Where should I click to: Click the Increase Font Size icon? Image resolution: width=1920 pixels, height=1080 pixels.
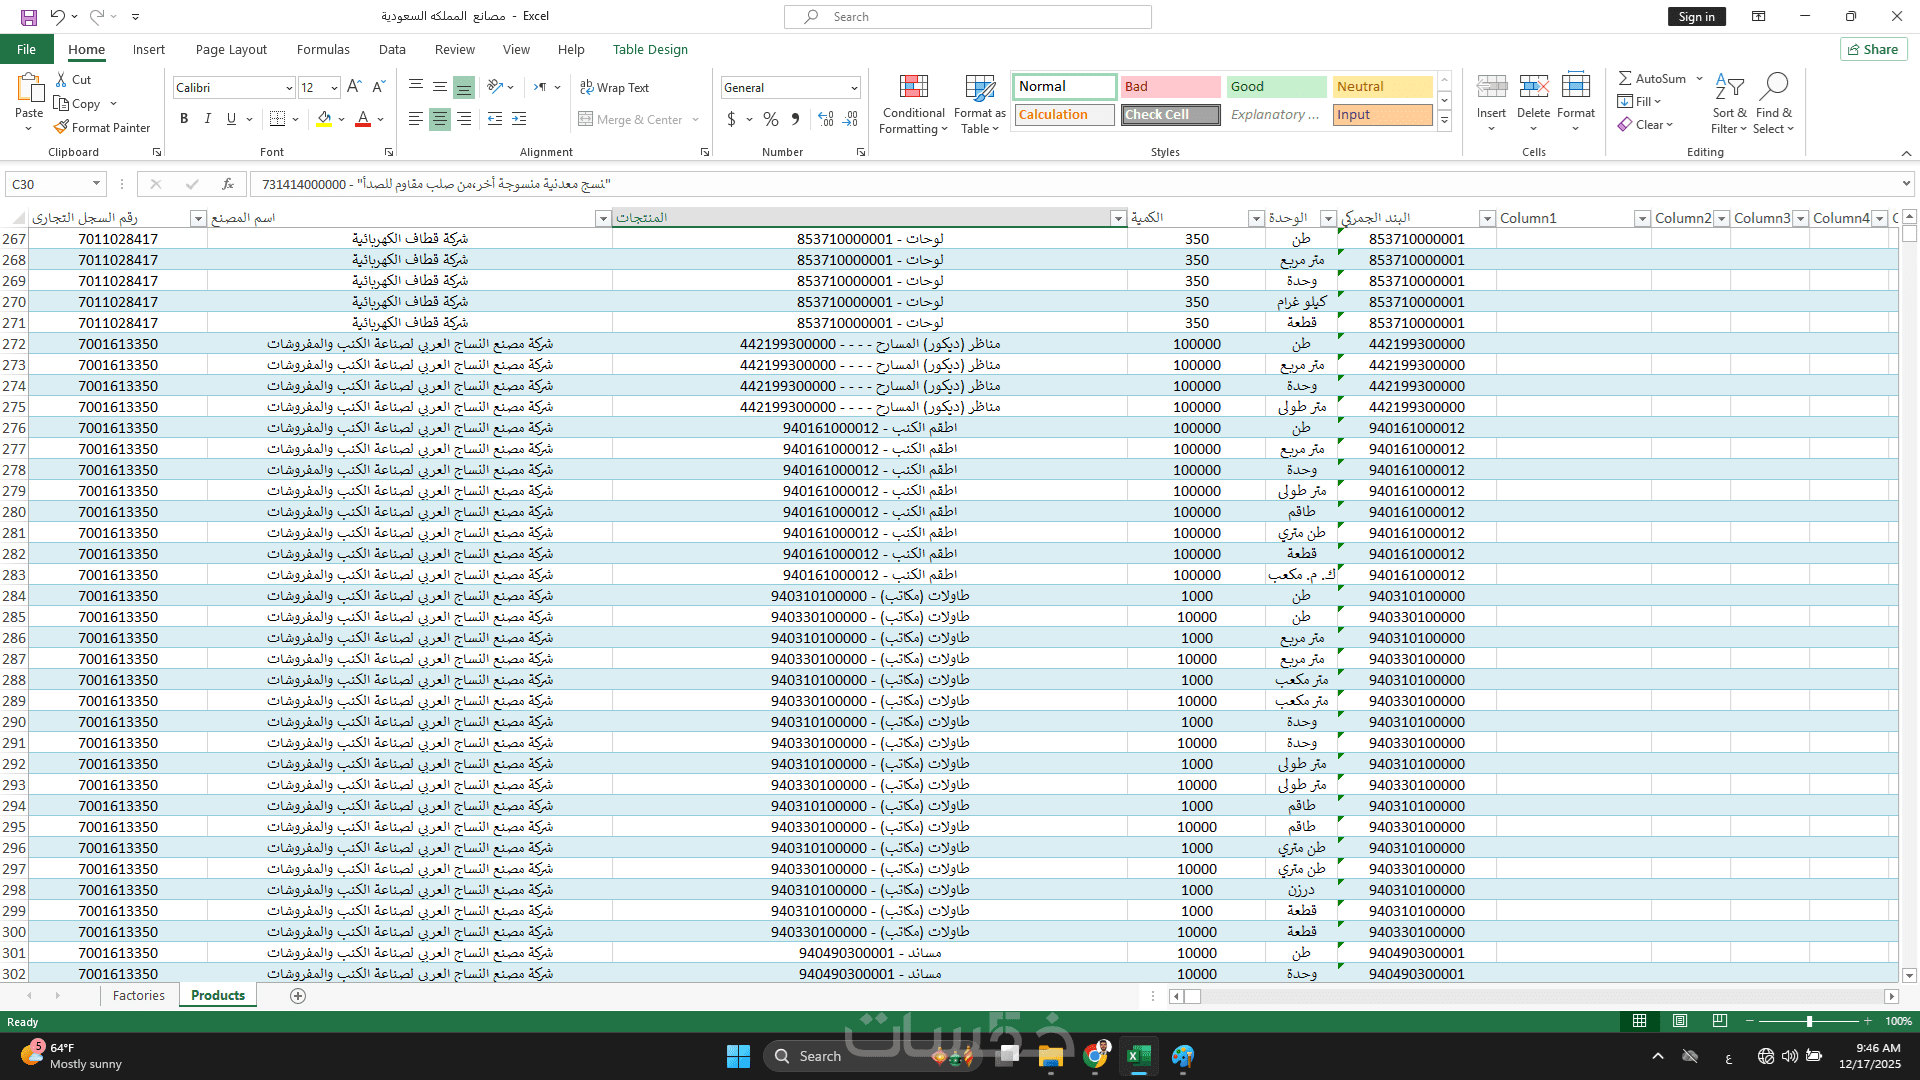pyautogui.click(x=354, y=87)
